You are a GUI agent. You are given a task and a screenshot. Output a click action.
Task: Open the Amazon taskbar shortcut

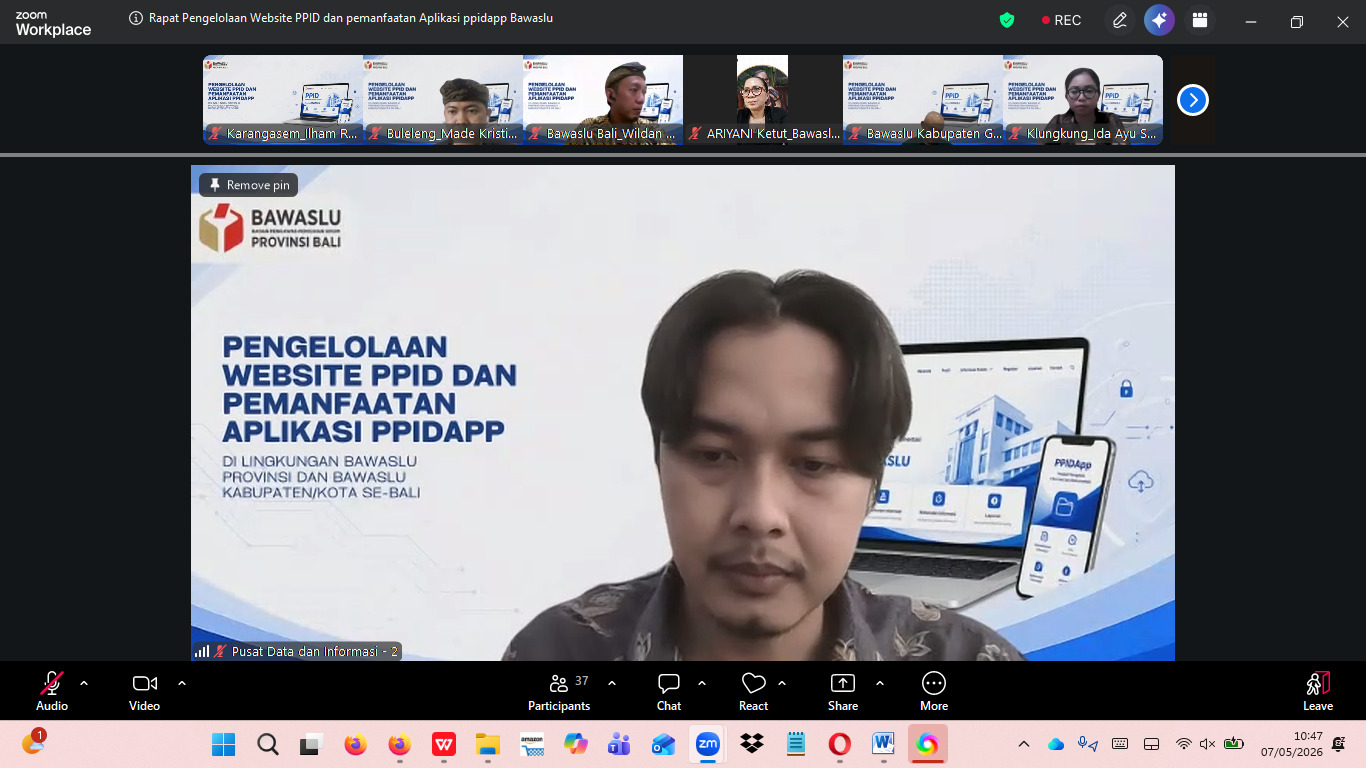(531, 744)
